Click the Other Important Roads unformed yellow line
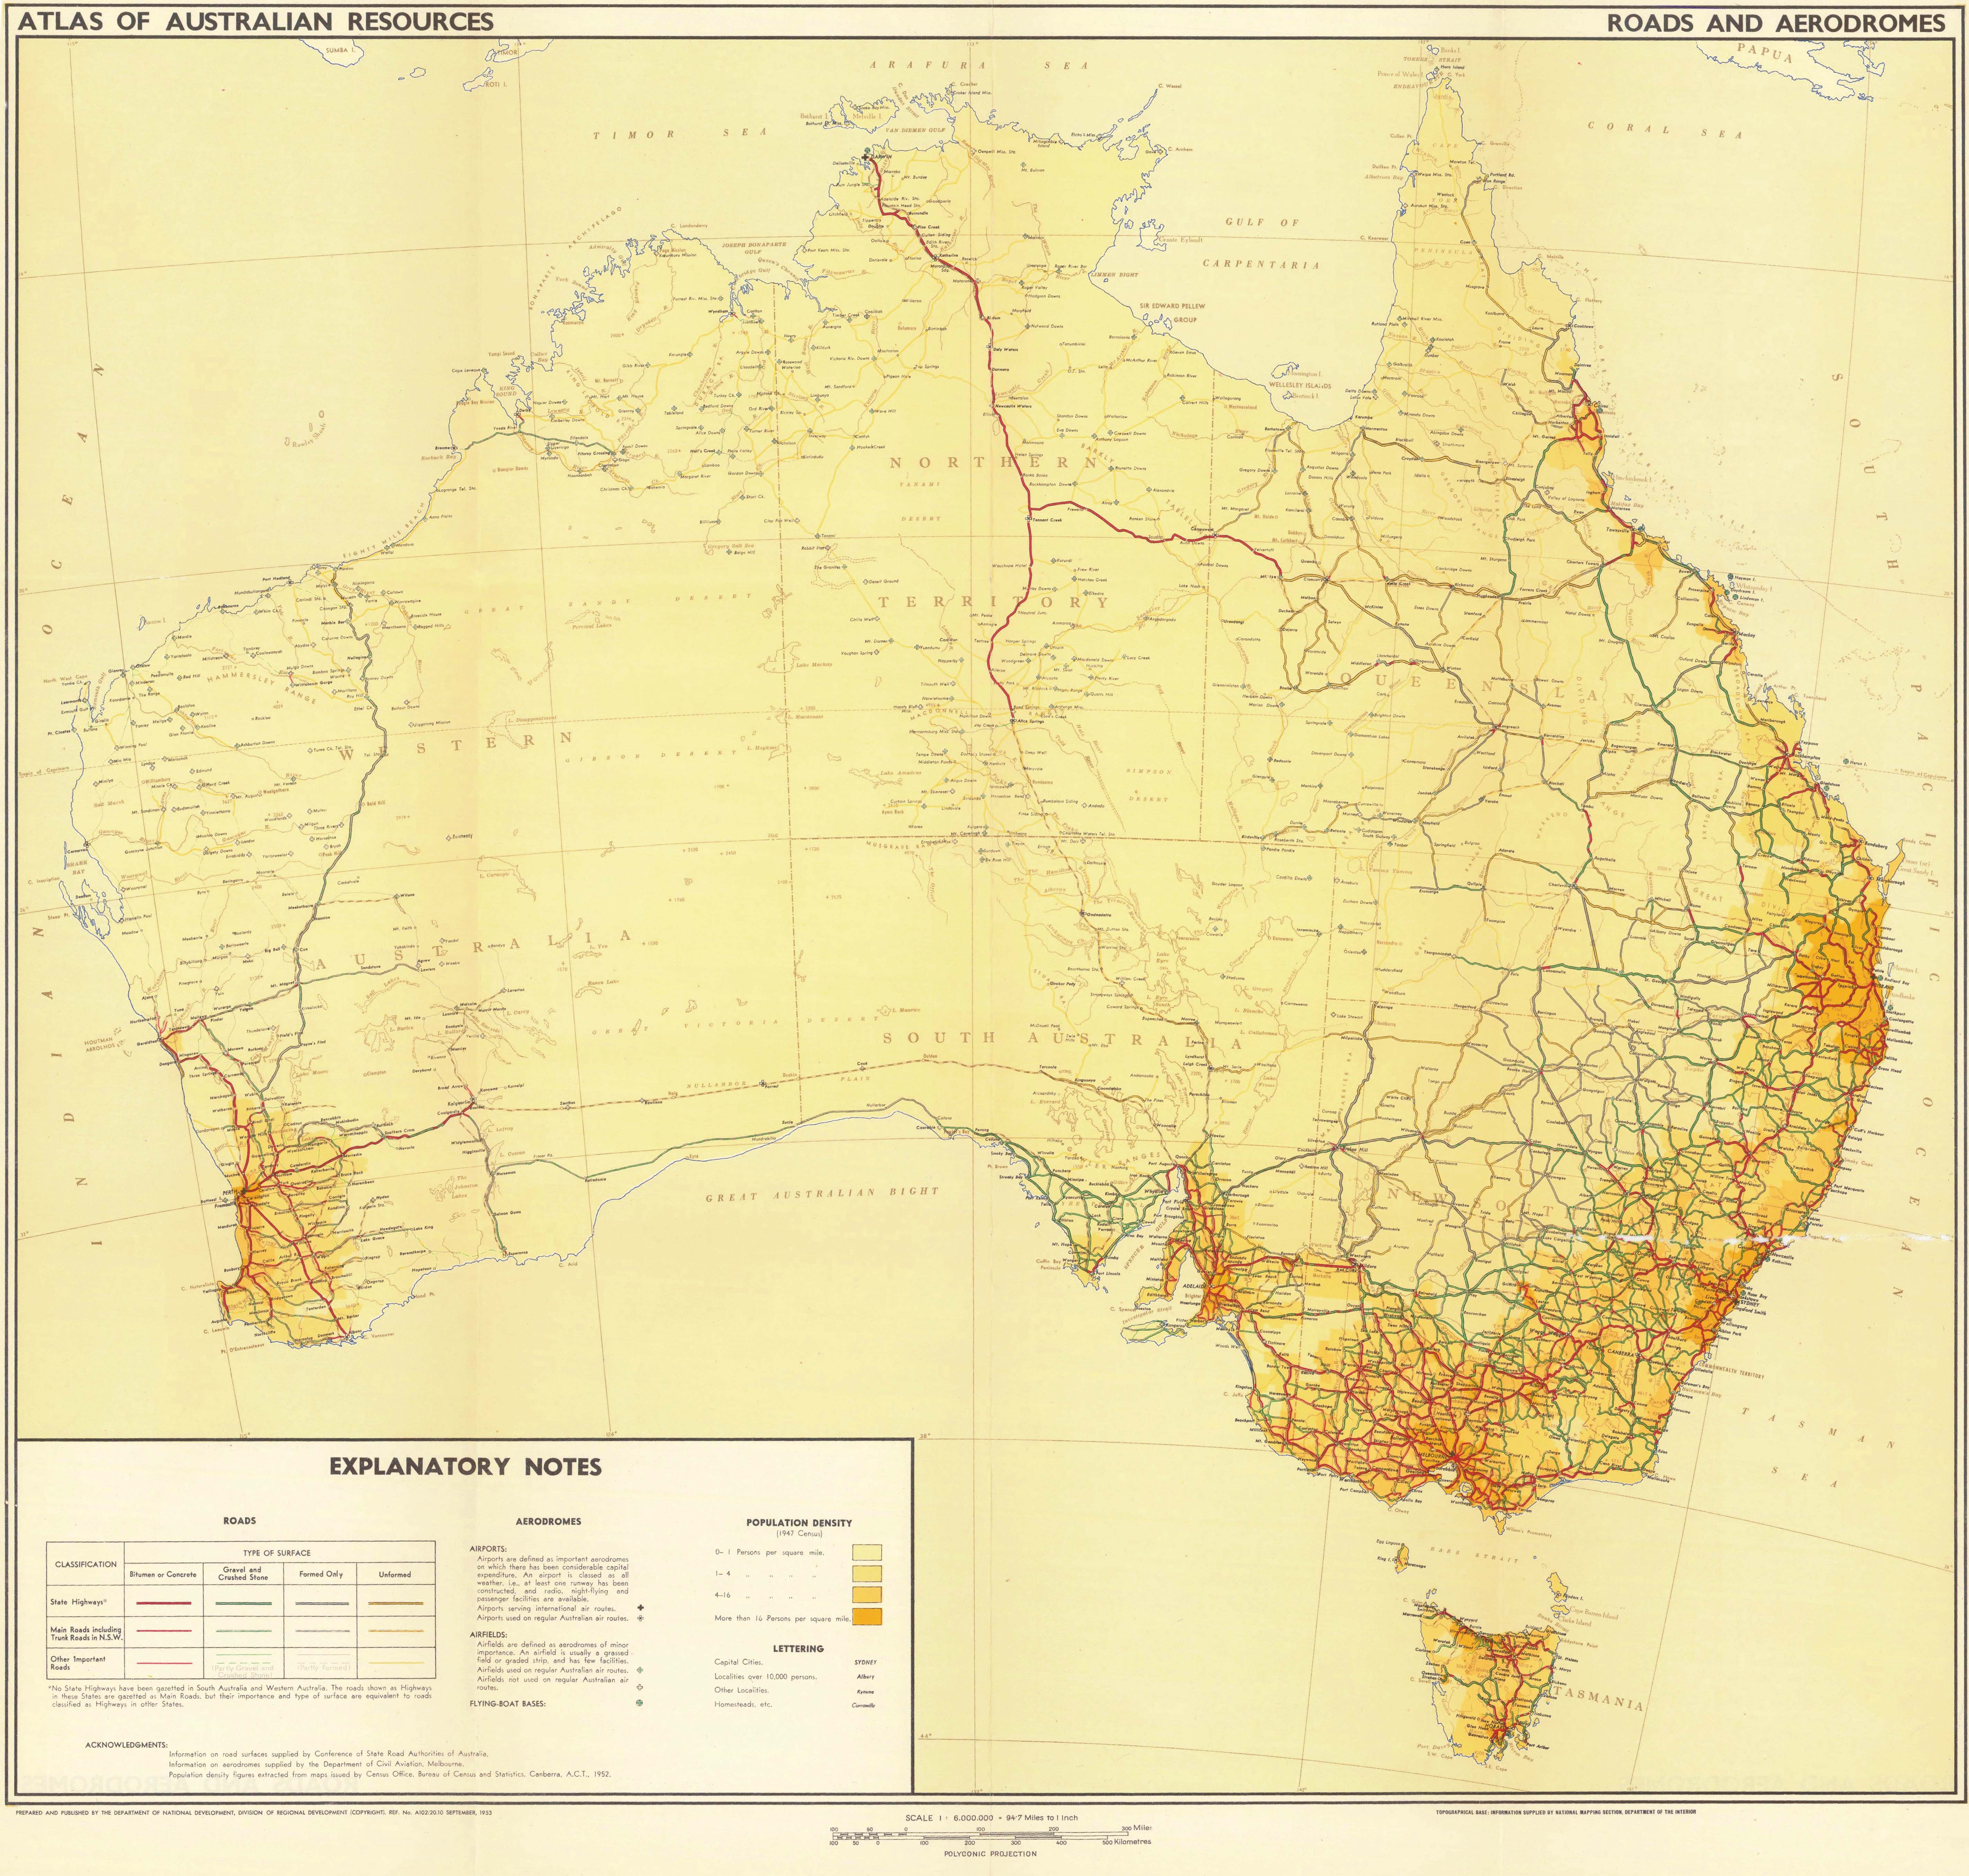Screen dimensions: 1969x1876 (396, 1663)
